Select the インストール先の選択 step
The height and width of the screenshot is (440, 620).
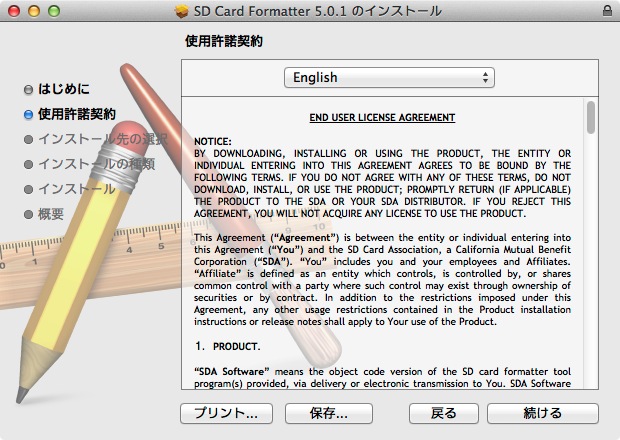click(101, 139)
